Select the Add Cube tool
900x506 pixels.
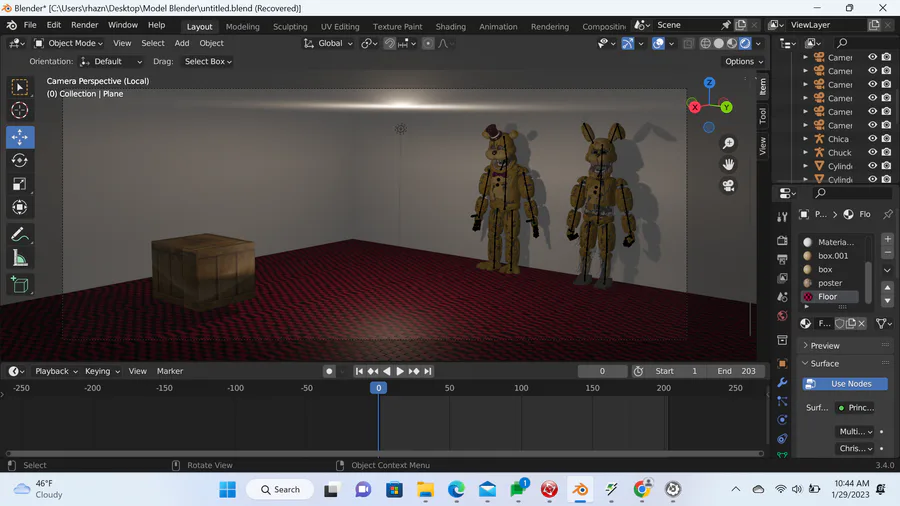click(x=20, y=285)
